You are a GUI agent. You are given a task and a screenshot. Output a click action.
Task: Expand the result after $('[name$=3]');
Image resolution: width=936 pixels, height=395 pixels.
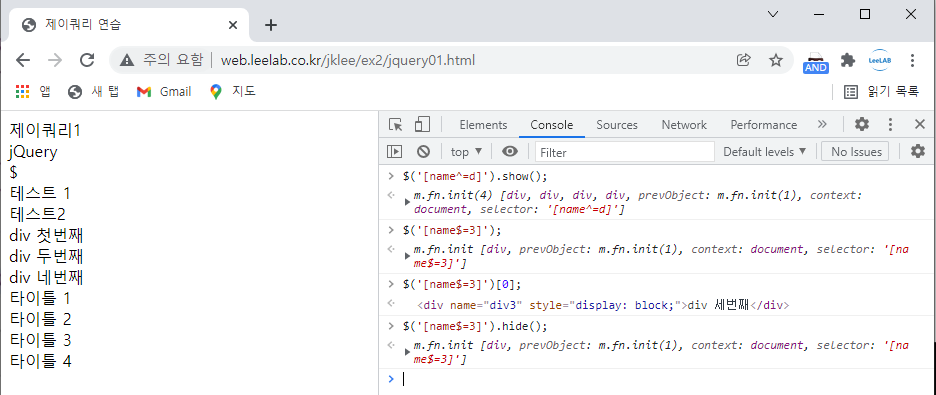point(408,256)
